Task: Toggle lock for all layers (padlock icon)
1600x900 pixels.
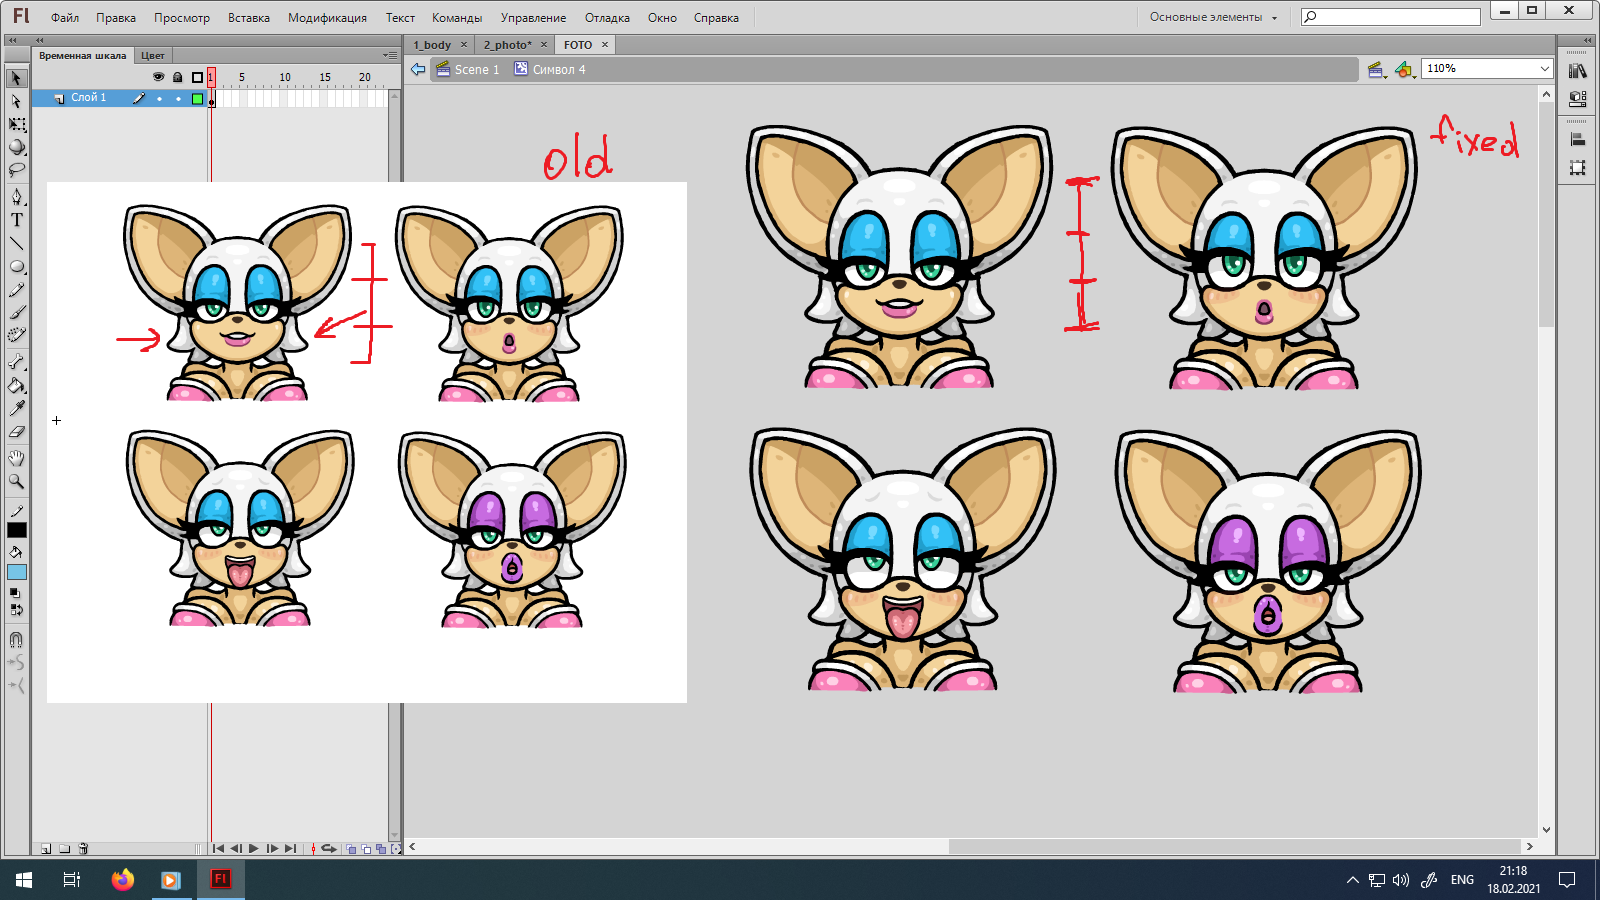Action: (x=177, y=77)
